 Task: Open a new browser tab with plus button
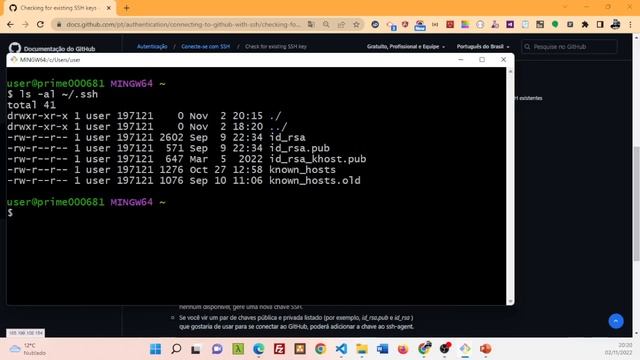(x=127, y=8)
